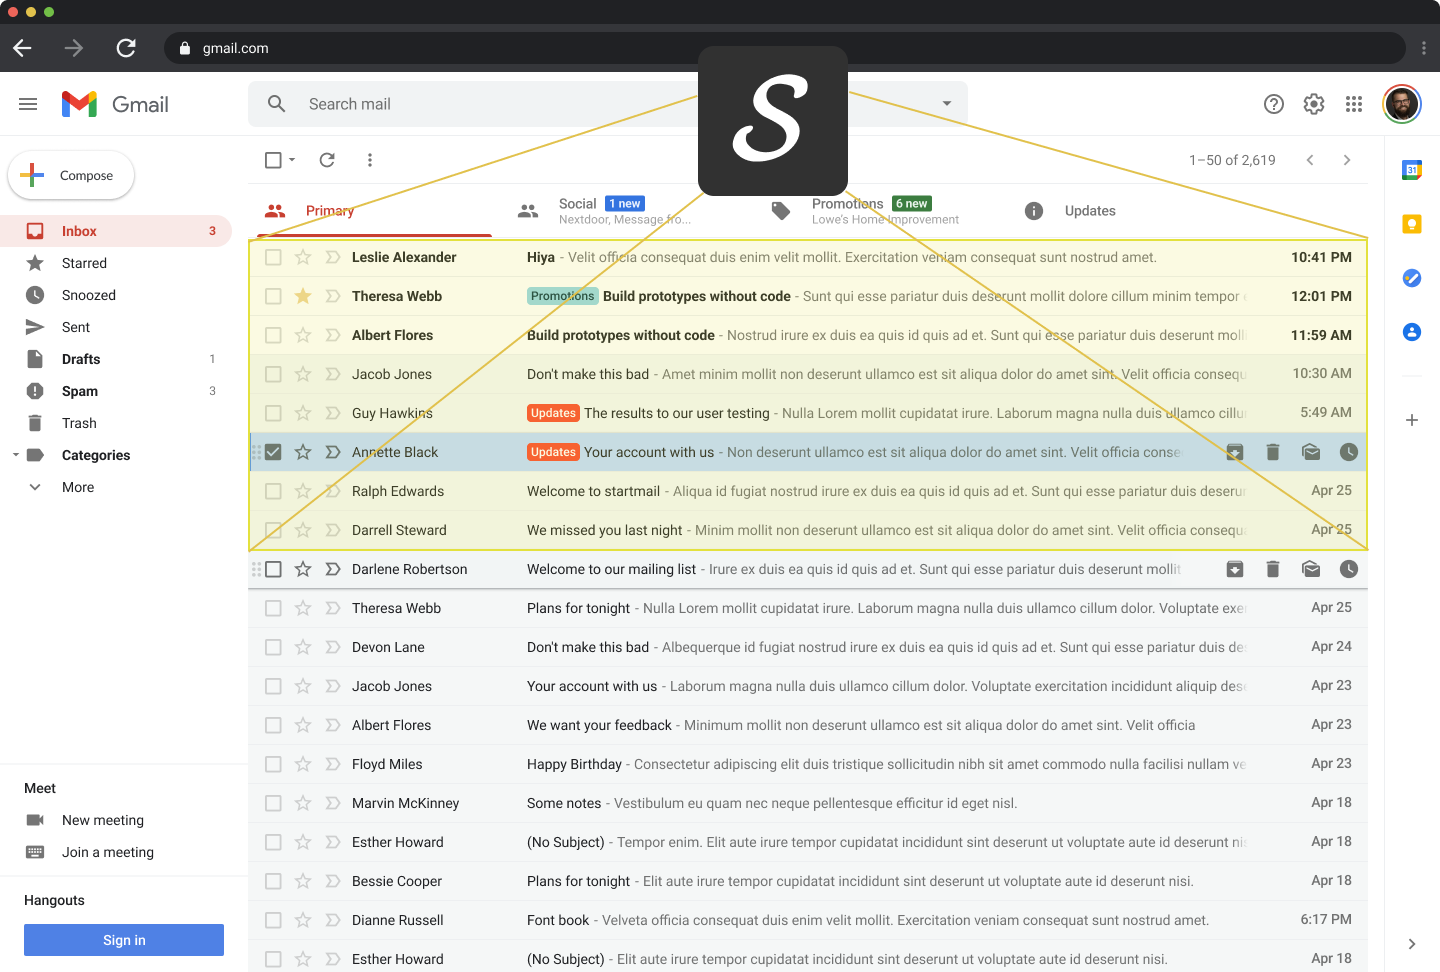Open Floyd Miles Happy Birthday email
This screenshot has height=972, width=1440.
click(808, 764)
